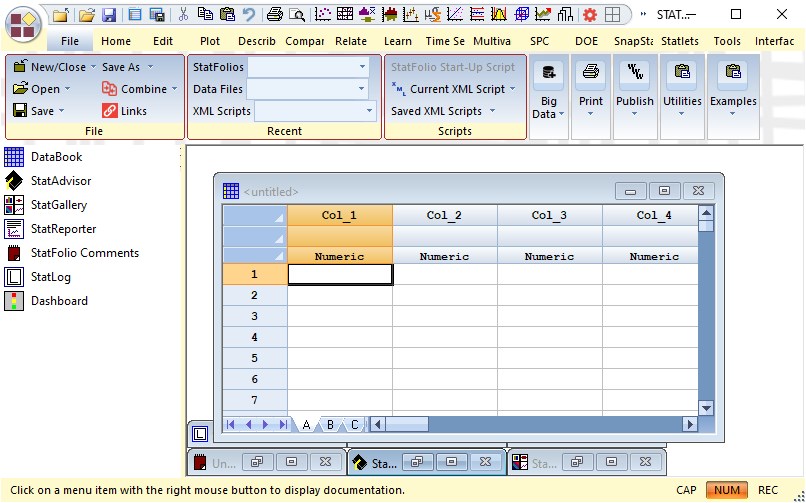The image size is (806, 503).
Task: Click the copy icon in quick toolbar
Action: point(206,14)
